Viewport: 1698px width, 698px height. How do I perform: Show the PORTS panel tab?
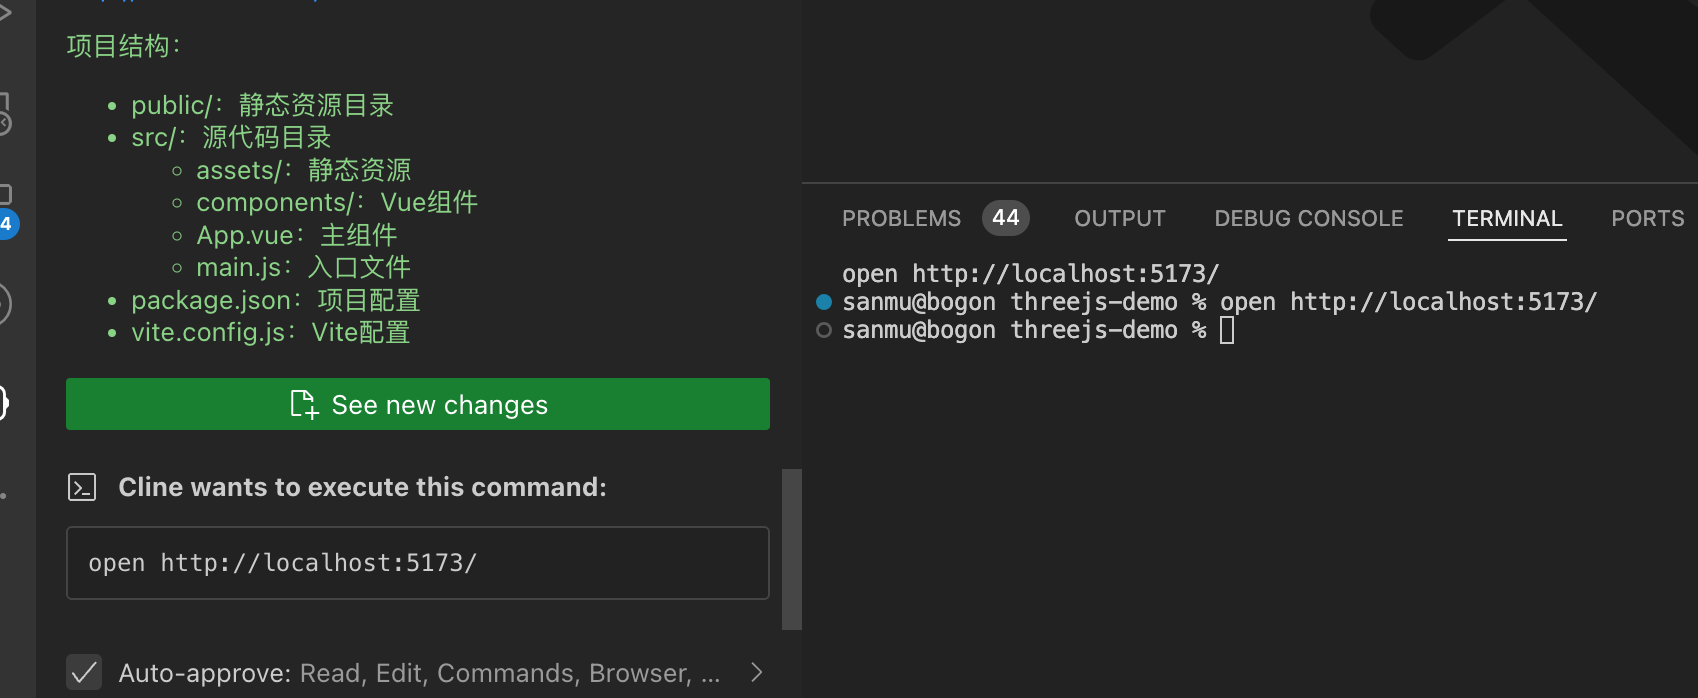(1648, 218)
